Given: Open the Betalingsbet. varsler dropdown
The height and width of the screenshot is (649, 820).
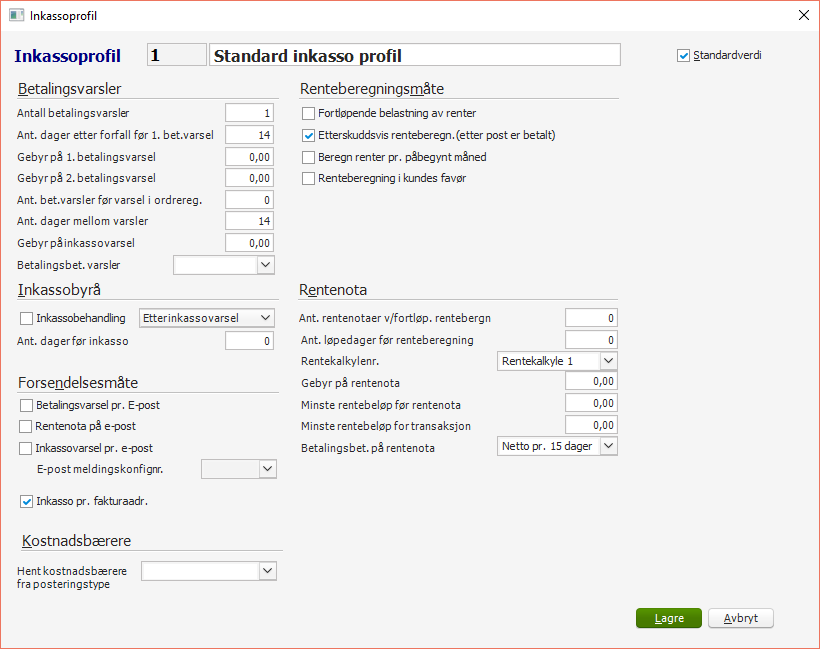Looking at the screenshot, I should [265, 265].
